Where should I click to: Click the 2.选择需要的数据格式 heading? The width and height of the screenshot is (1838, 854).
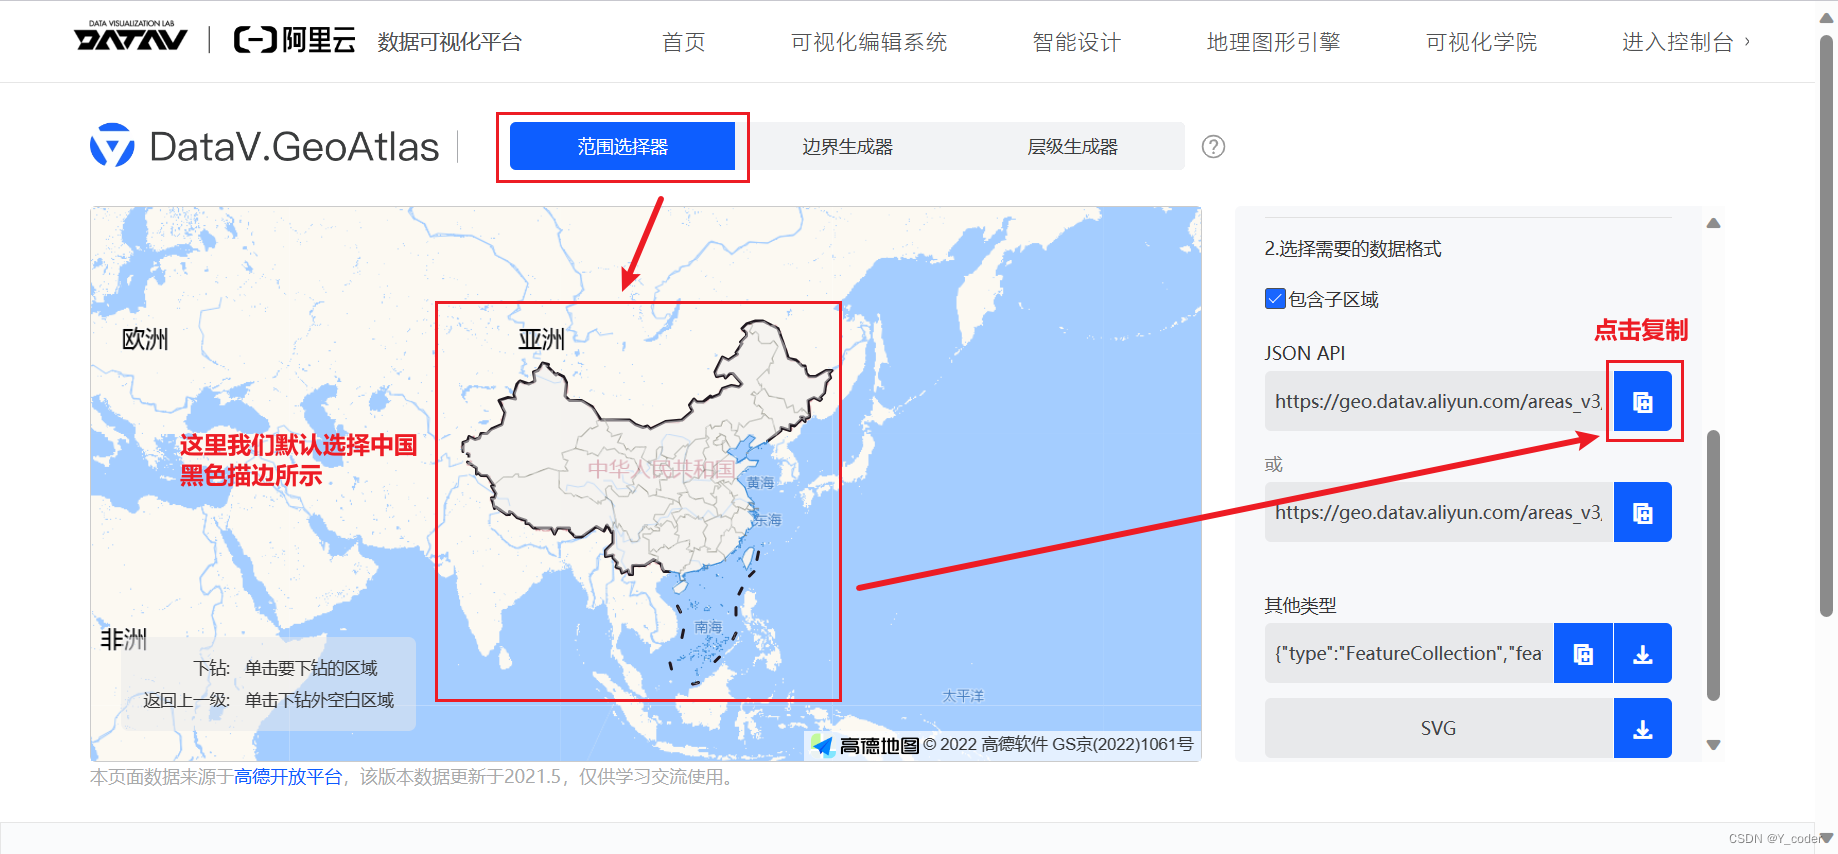pos(1353,249)
